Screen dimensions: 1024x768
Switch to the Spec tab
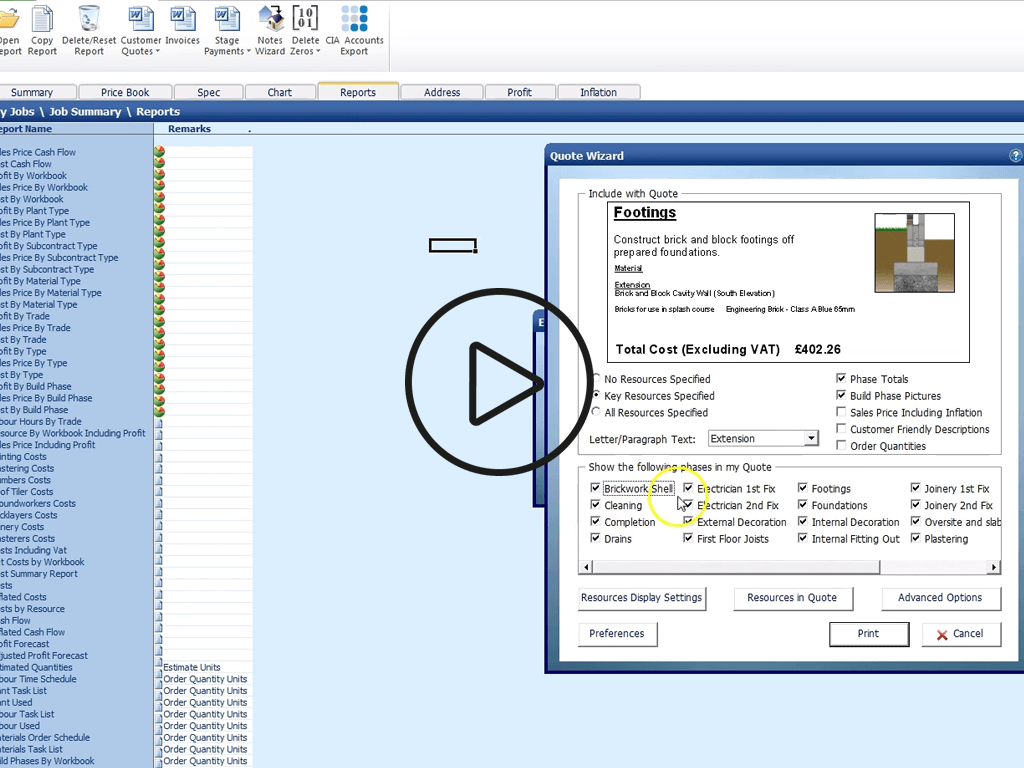pyautogui.click(x=209, y=92)
